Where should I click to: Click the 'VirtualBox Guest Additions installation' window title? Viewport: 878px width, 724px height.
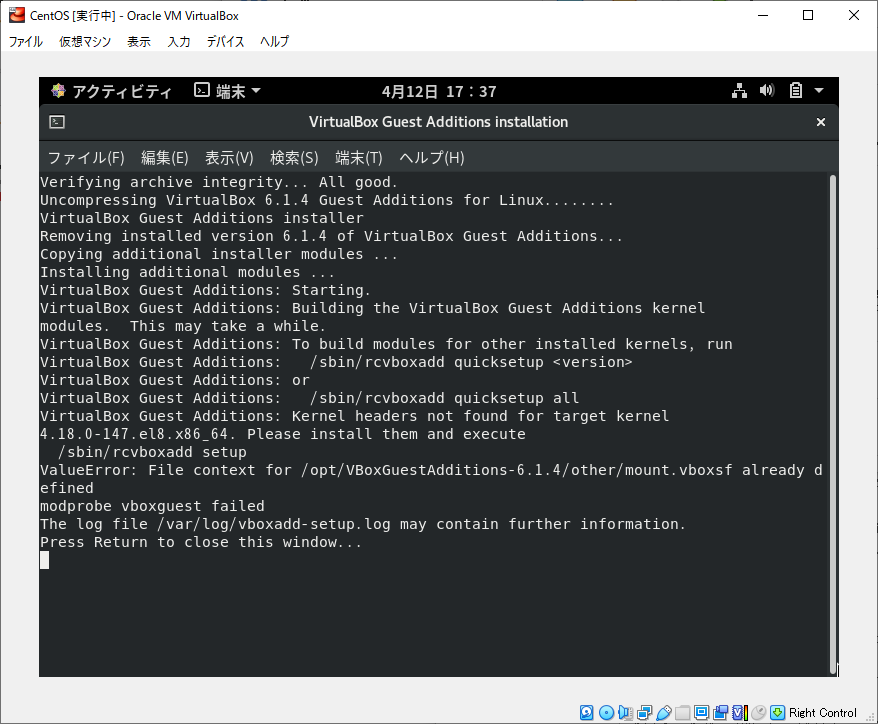[438, 122]
